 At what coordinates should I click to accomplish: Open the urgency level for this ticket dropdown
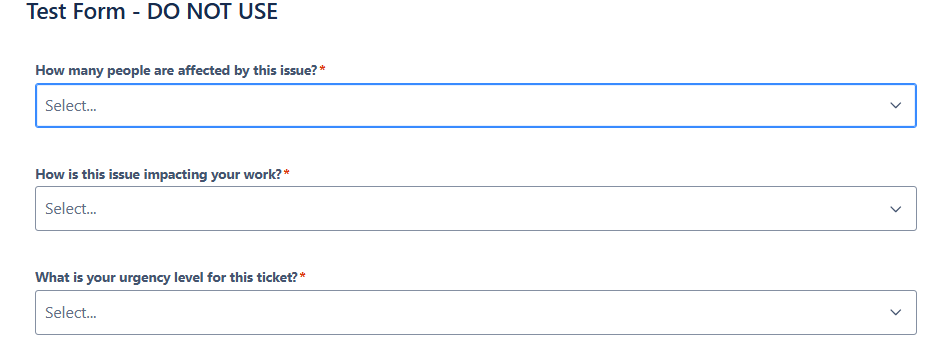coord(476,312)
